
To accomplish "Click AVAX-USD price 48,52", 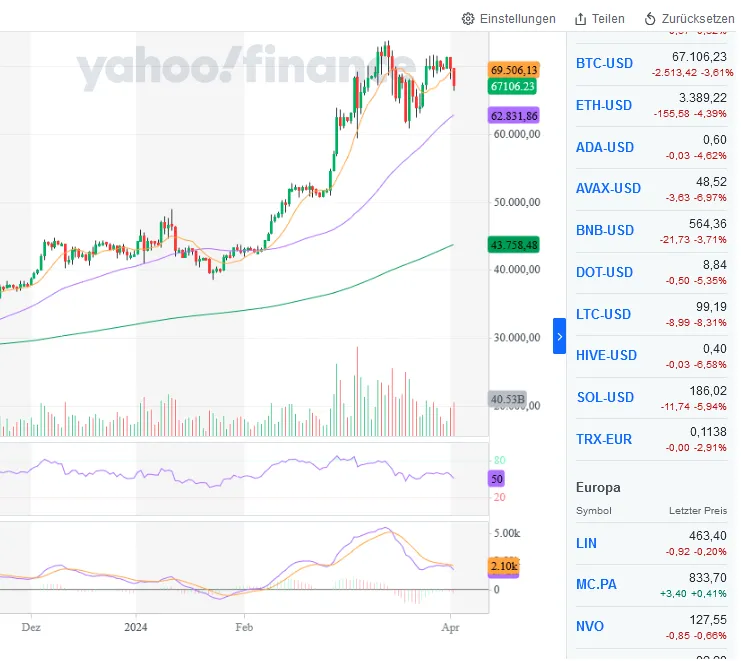I will (x=711, y=182).
